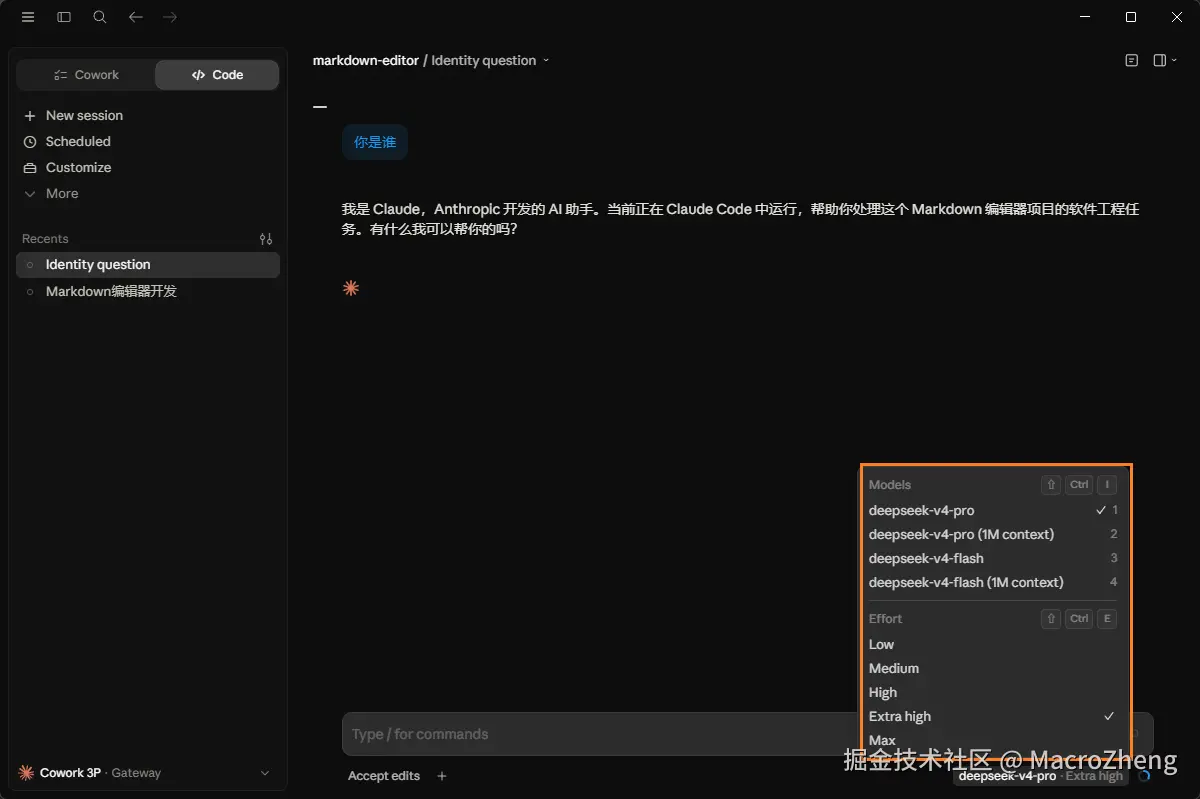Switch to the Cowork tab
The width and height of the screenshot is (1200, 799).
coord(86,75)
